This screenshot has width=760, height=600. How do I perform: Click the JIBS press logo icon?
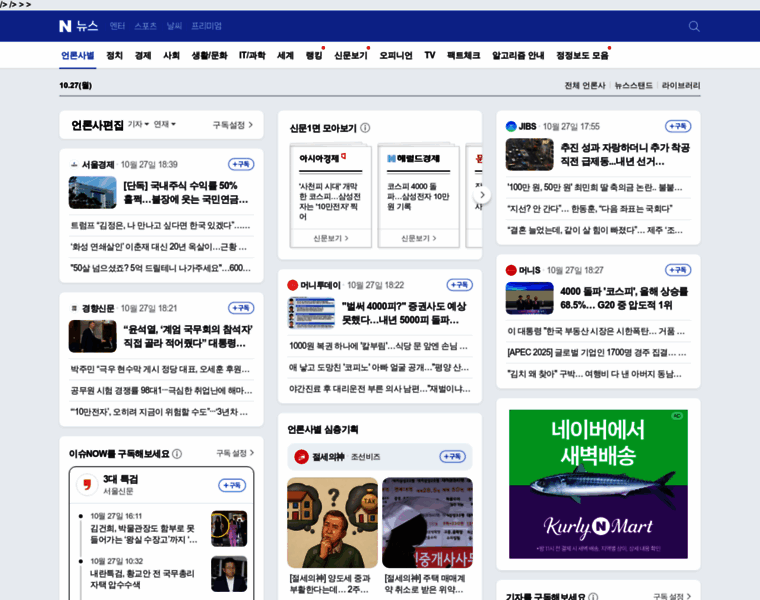point(511,126)
